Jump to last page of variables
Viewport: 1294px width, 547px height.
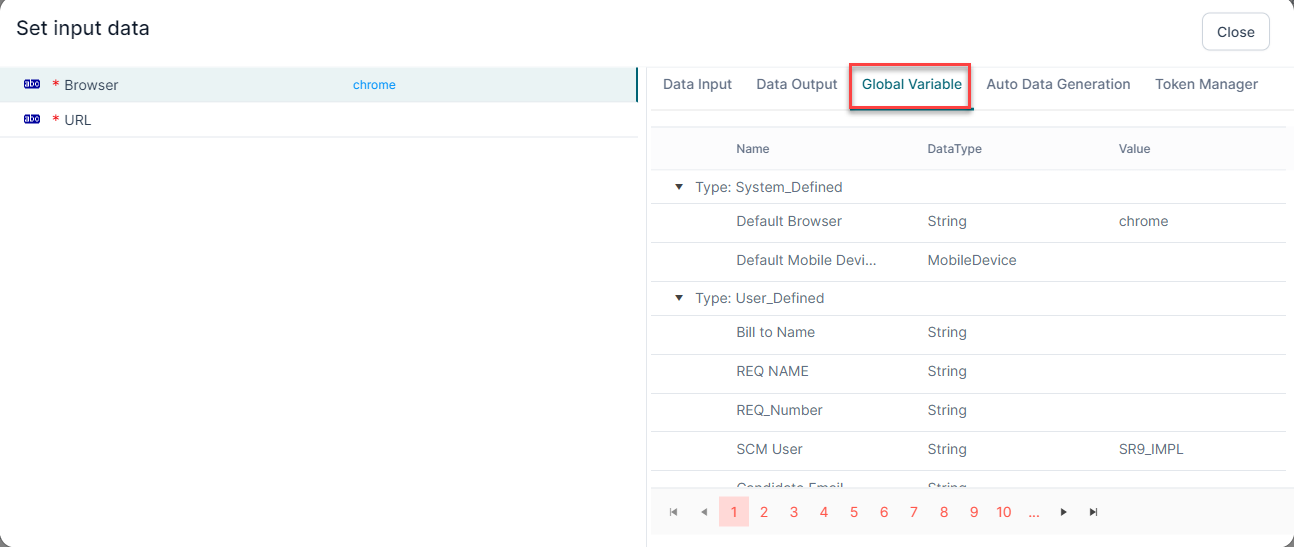tap(1094, 512)
